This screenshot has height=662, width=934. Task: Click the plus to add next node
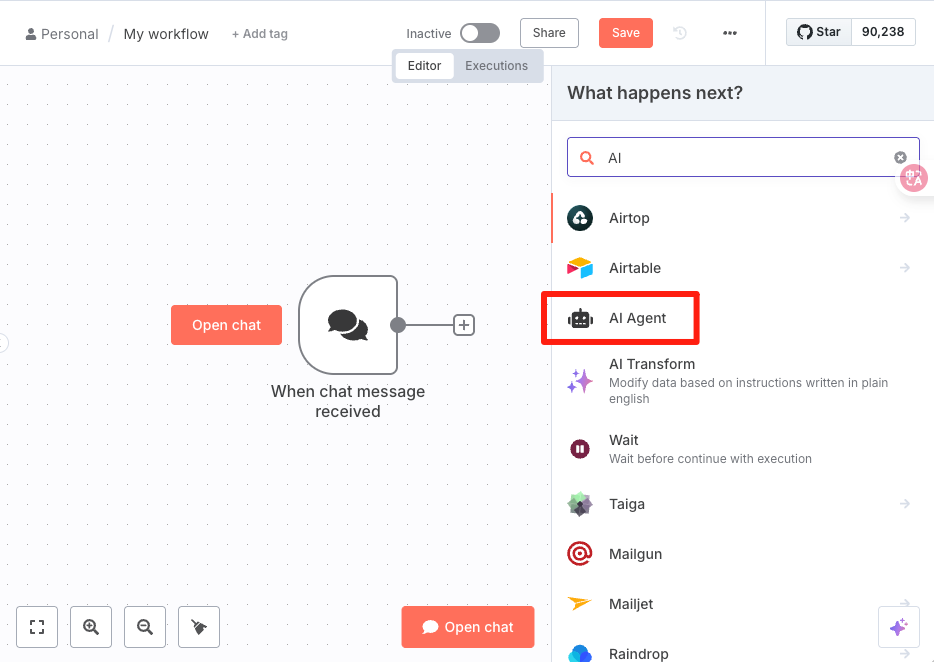click(x=464, y=325)
